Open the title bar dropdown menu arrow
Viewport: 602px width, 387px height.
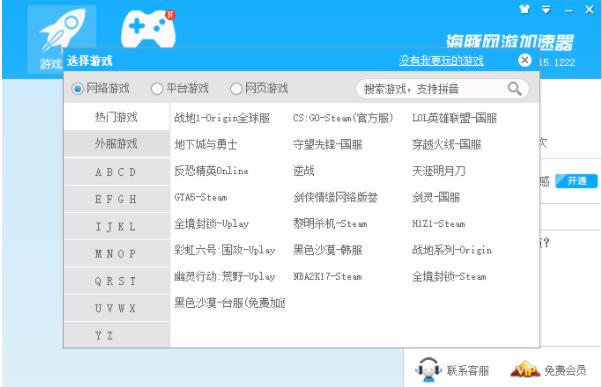[x=546, y=10]
